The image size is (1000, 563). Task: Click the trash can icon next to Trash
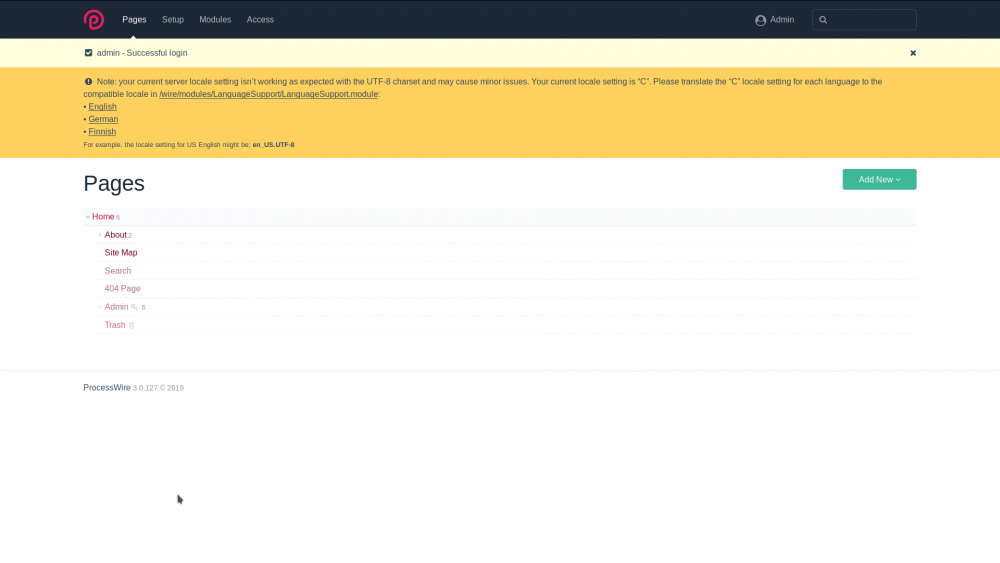[131, 325]
